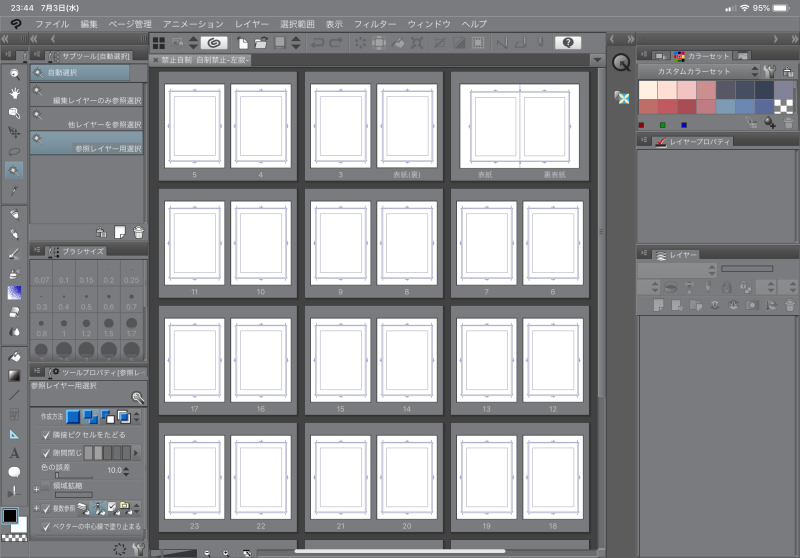800x558 pixels.
Task: Pick brush size 0.5
Action: point(86,301)
